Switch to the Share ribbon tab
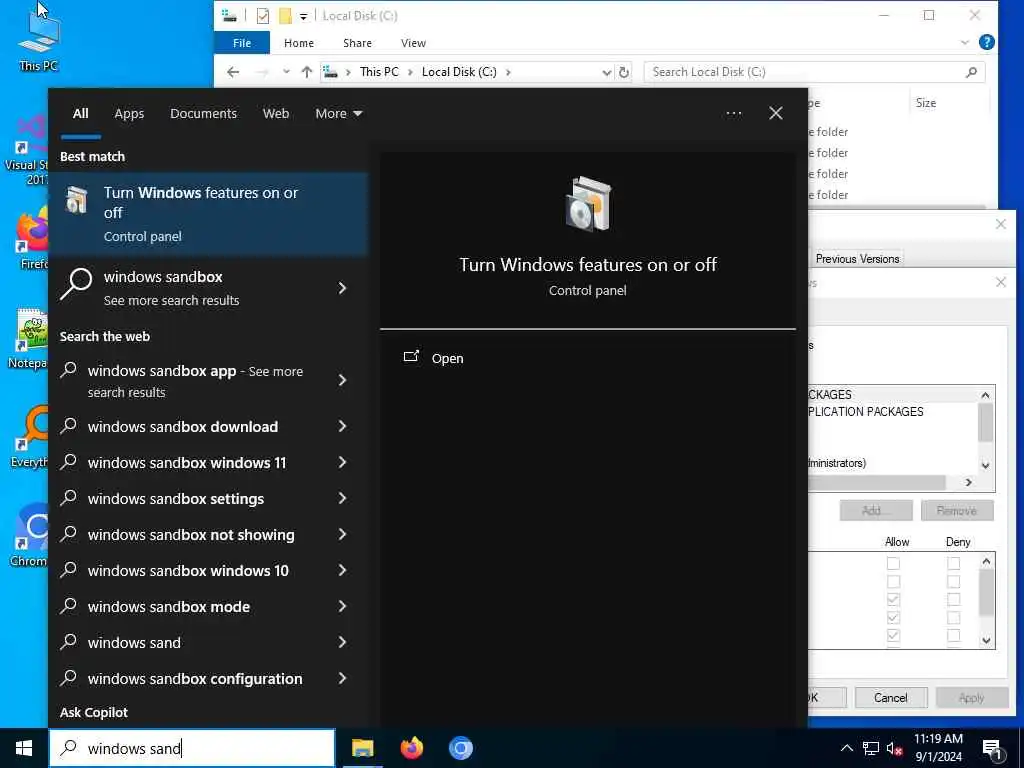This screenshot has width=1024, height=768. tap(357, 42)
